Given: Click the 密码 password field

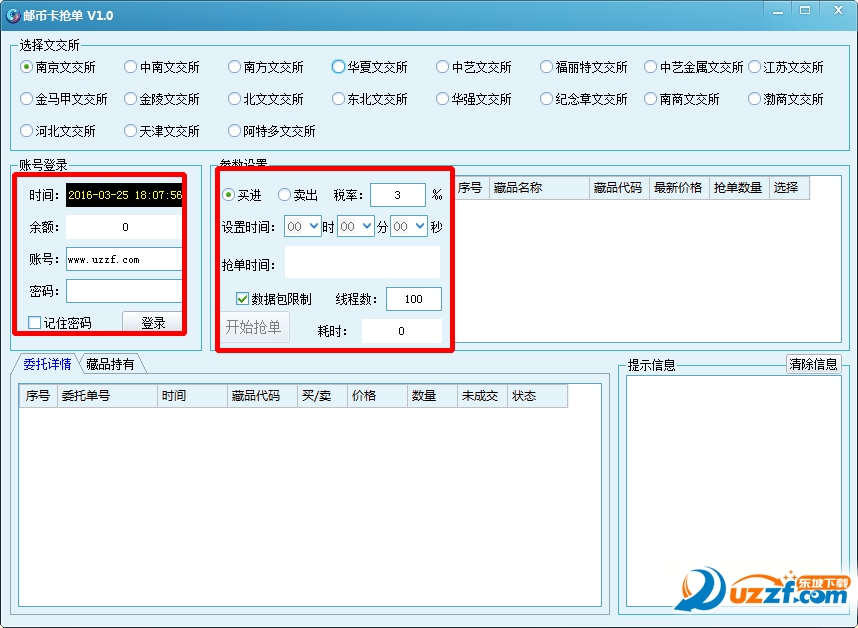Looking at the screenshot, I should pyautogui.click(x=124, y=291).
